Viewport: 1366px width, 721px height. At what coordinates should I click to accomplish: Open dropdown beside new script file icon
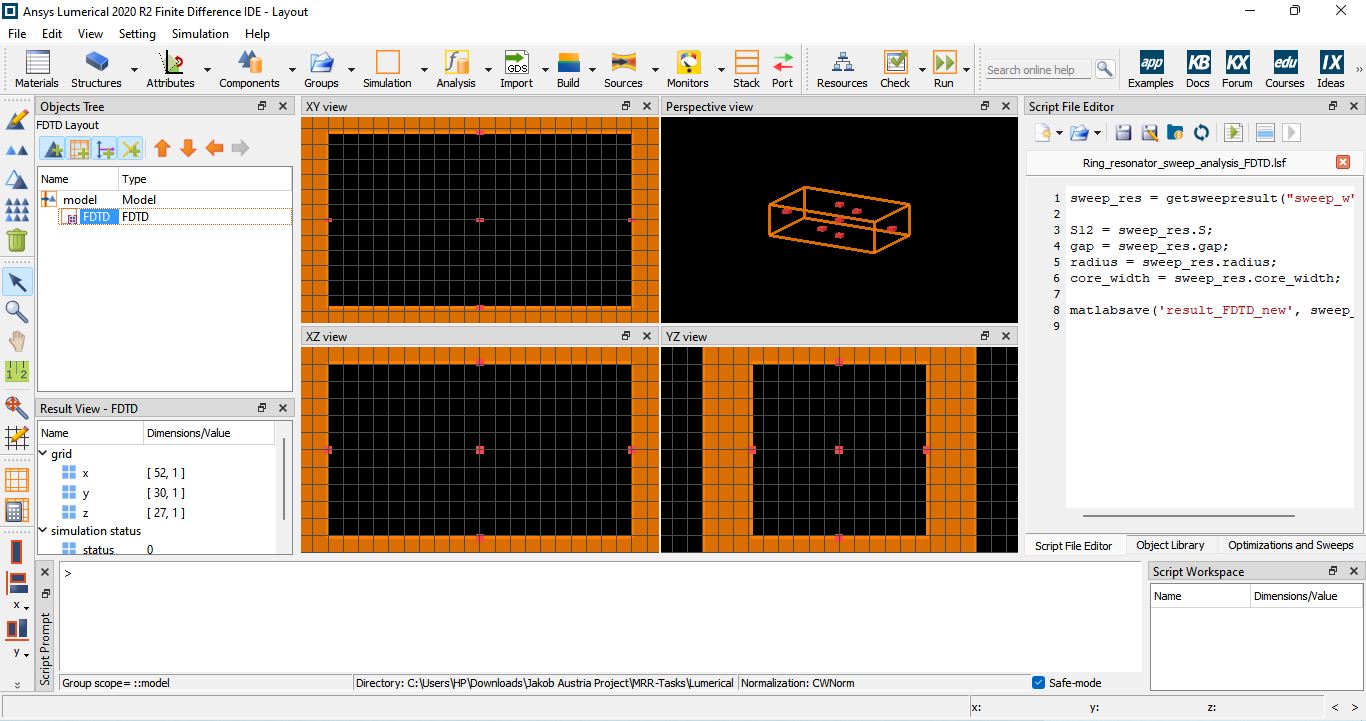pos(1059,133)
